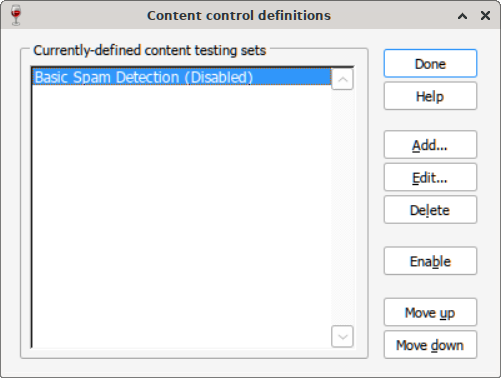Edit the selected testing set
The image size is (501, 378).
pyautogui.click(x=430, y=177)
